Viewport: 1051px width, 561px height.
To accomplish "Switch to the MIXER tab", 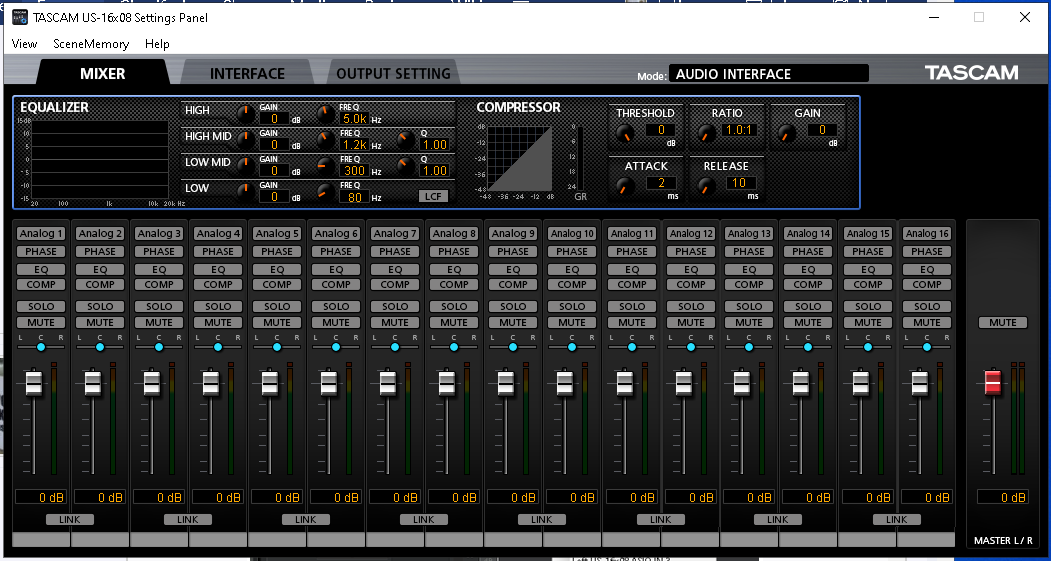I will click(103, 73).
